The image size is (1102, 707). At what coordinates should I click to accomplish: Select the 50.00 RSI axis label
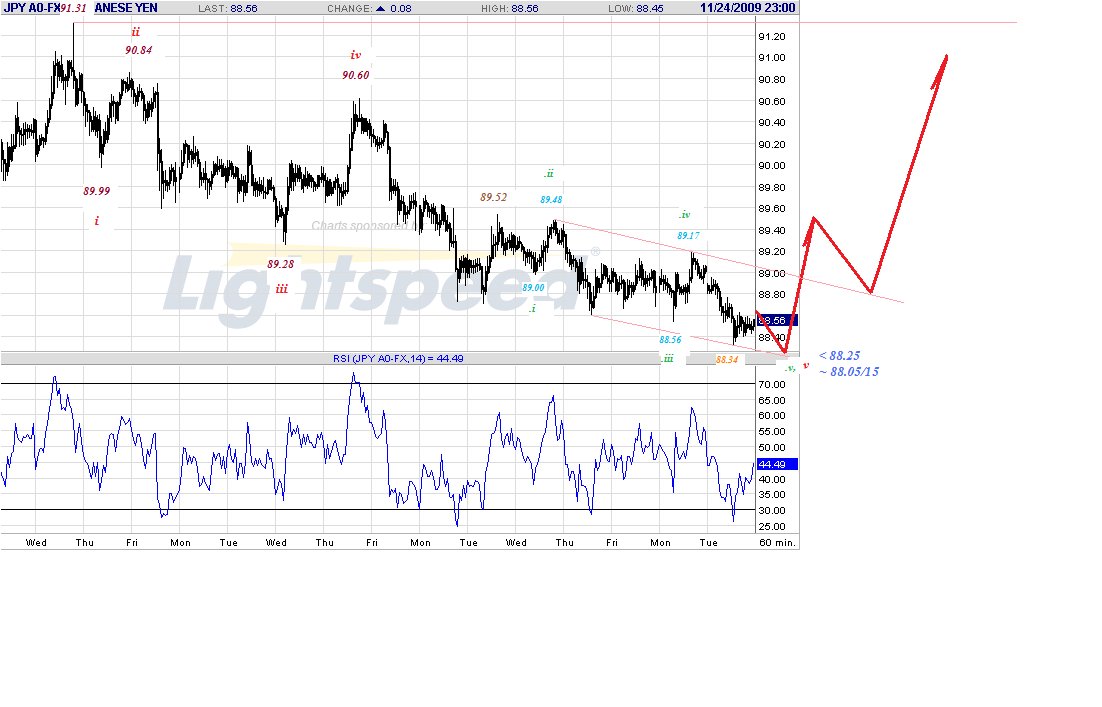772,448
